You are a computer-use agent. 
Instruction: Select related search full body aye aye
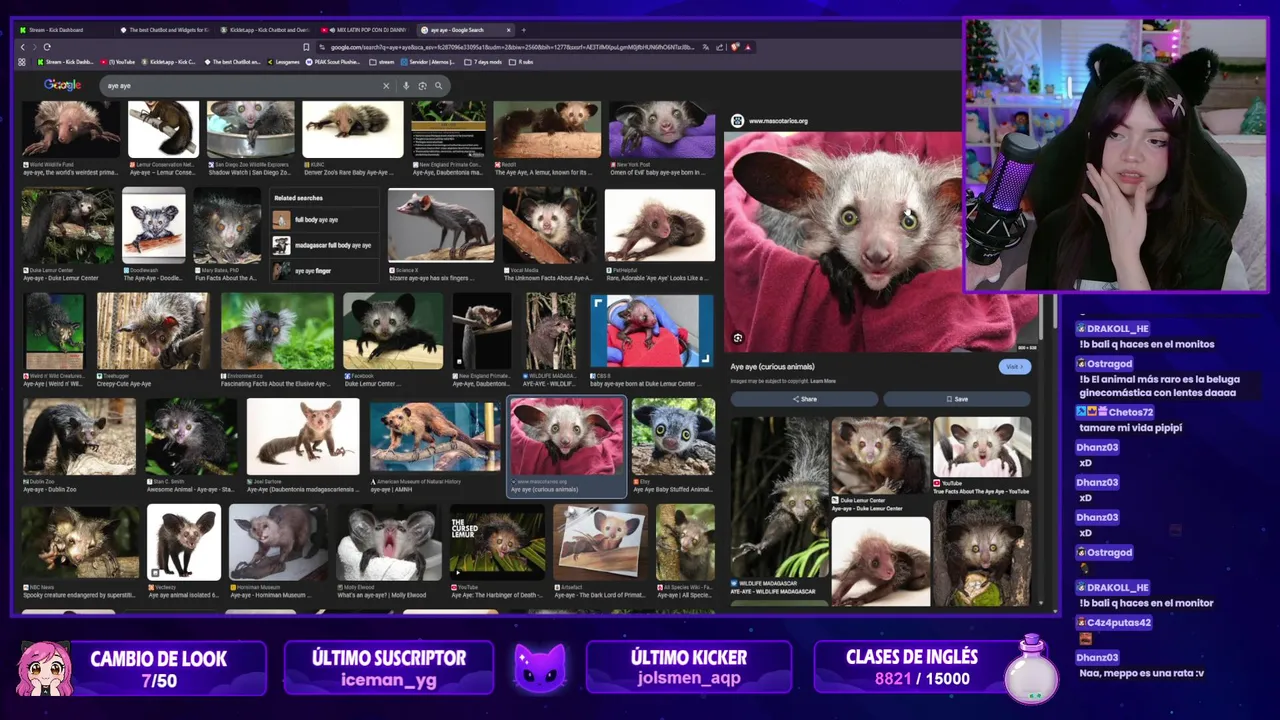click(325, 219)
